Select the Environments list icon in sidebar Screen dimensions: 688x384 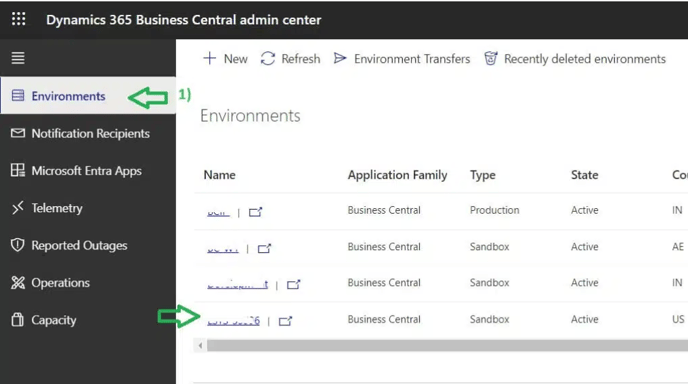pyautogui.click(x=18, y=96)
